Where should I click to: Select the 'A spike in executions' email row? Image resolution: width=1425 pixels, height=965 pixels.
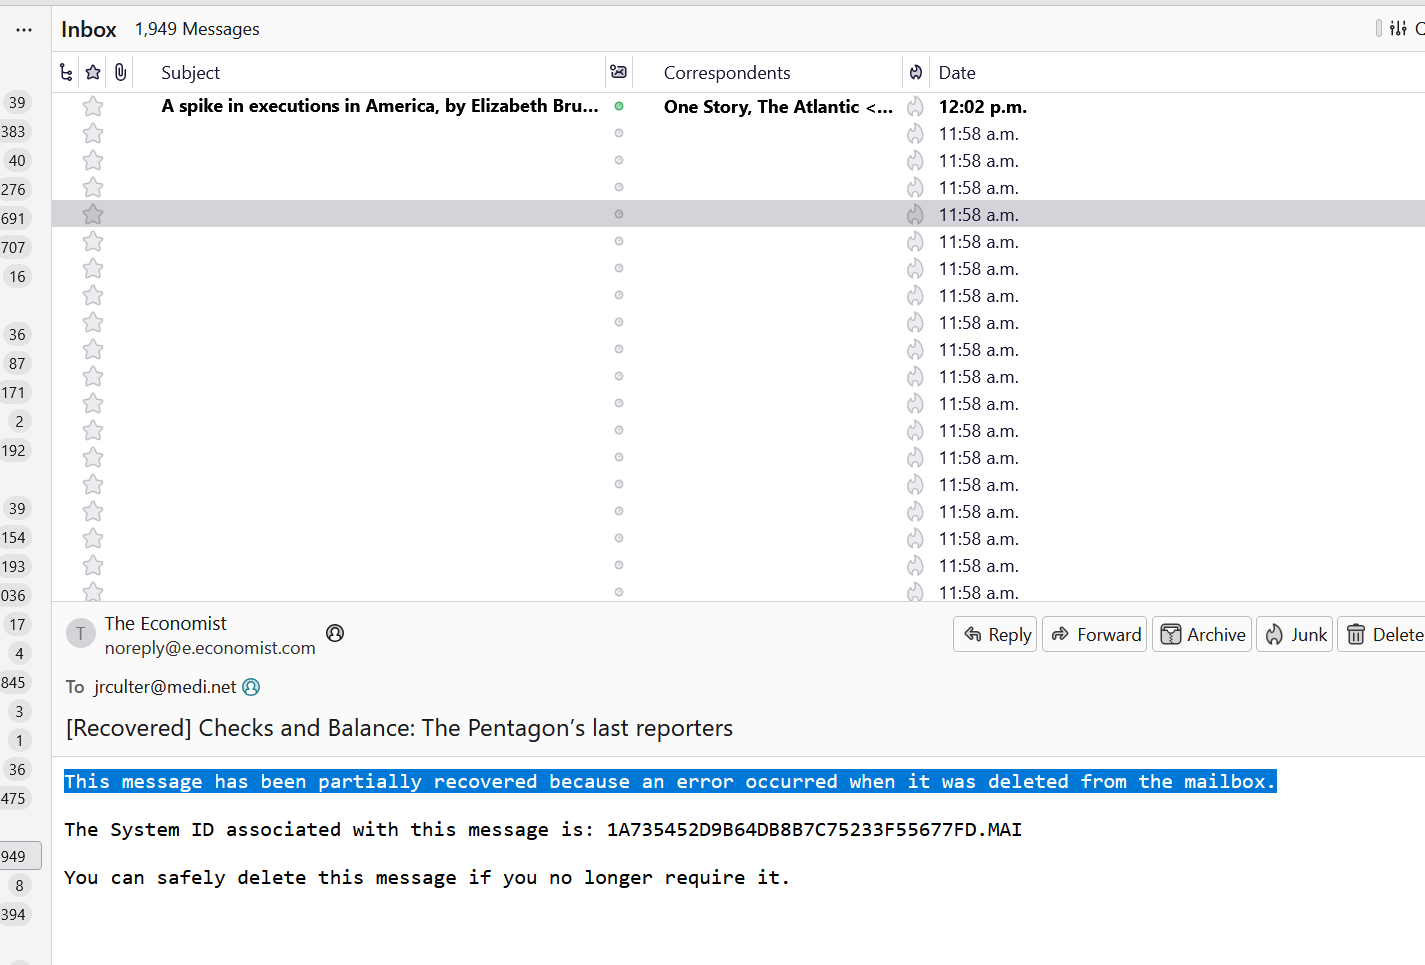(x=380, y=106)
